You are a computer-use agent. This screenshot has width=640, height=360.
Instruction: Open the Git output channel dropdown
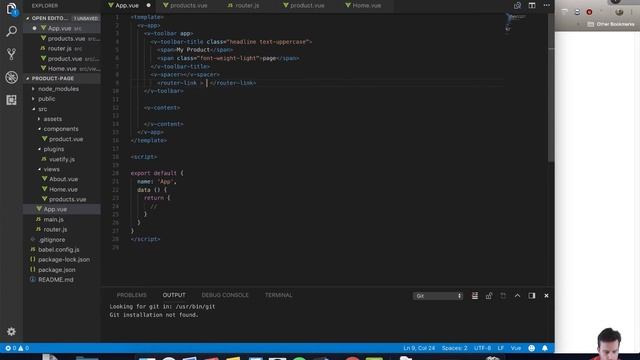[x=438, y=296]
